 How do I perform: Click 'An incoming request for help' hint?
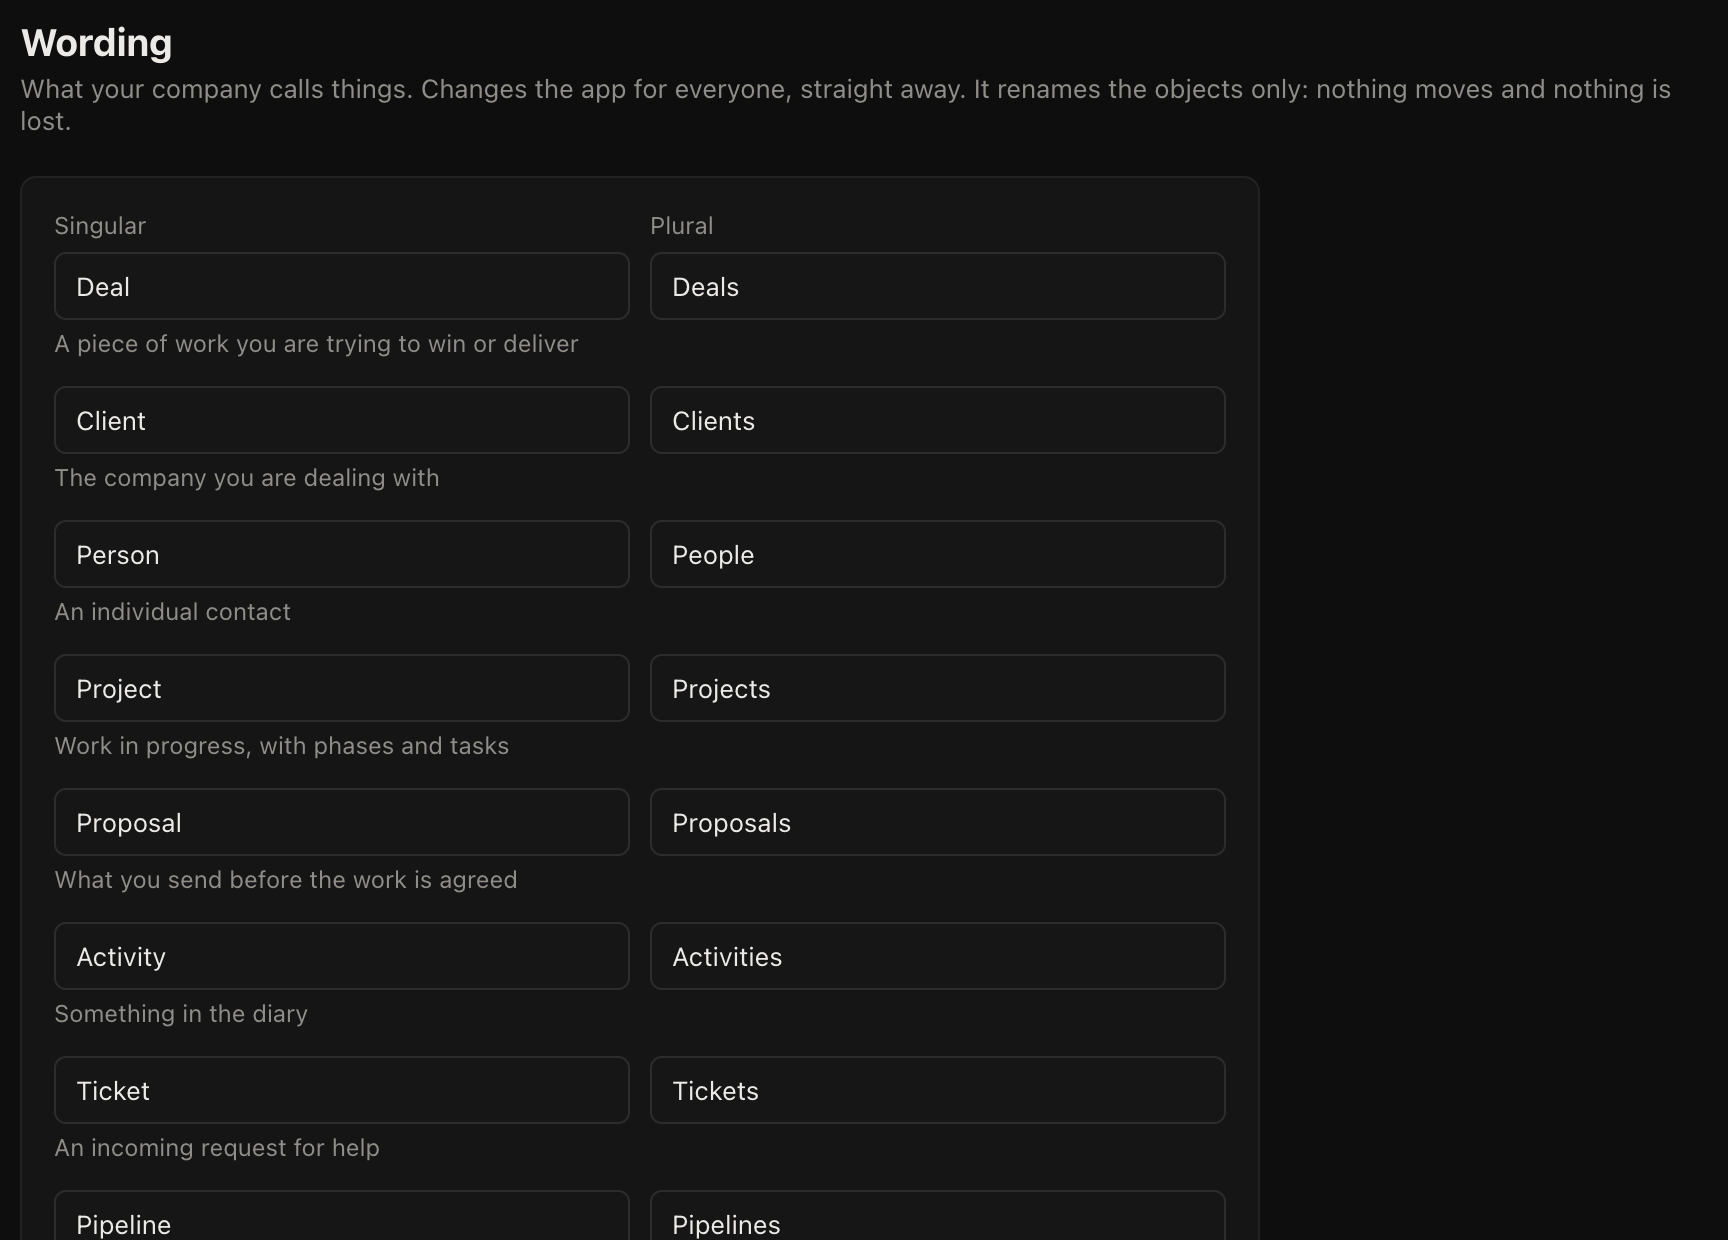pyautogui.click(x=217, y=1148)
